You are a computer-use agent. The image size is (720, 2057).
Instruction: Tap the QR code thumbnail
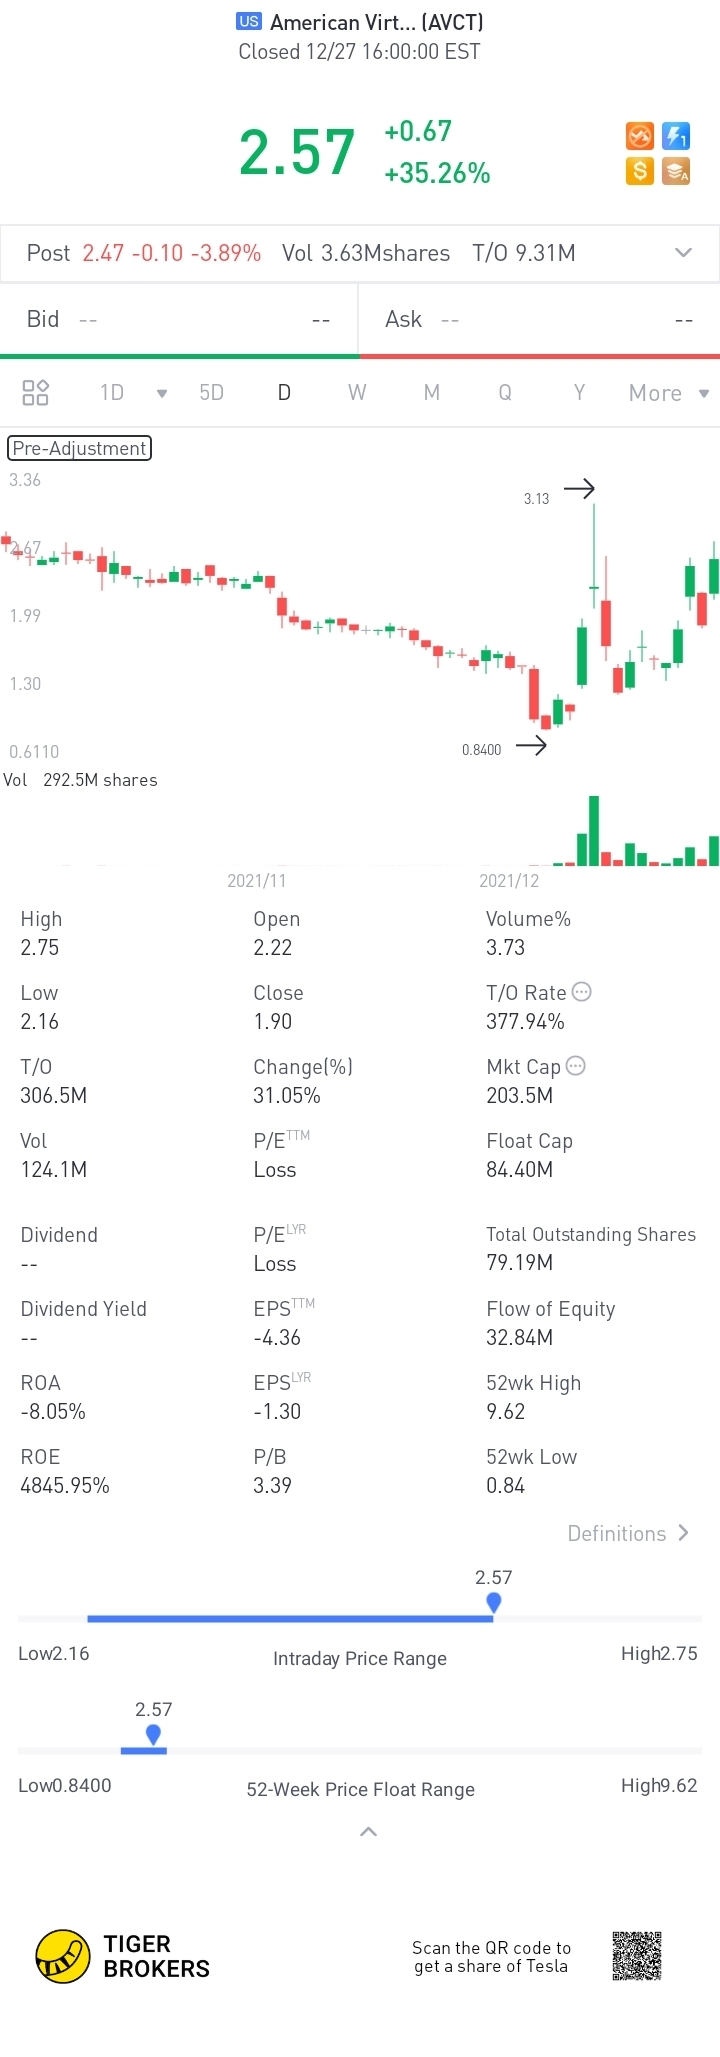tap(637, 1955)
